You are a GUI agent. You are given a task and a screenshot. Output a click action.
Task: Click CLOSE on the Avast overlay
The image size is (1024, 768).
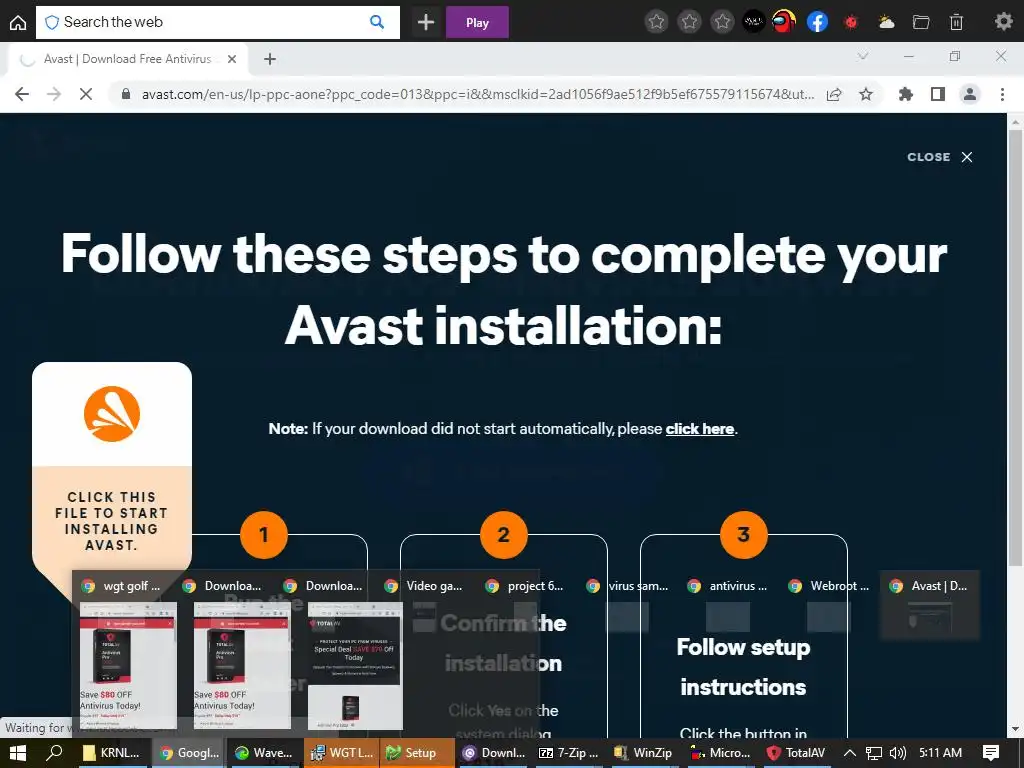coord(940,157)
